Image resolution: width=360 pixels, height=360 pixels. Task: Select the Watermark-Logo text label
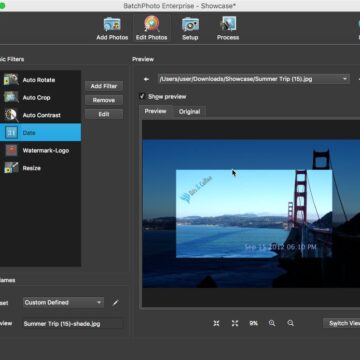[x=46, y=151]
